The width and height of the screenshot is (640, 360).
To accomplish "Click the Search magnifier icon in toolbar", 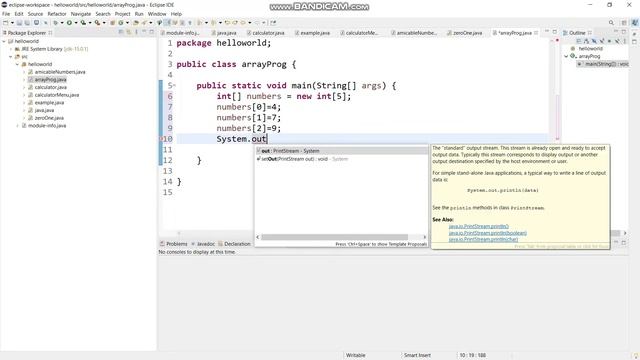I will click(611, 23).
